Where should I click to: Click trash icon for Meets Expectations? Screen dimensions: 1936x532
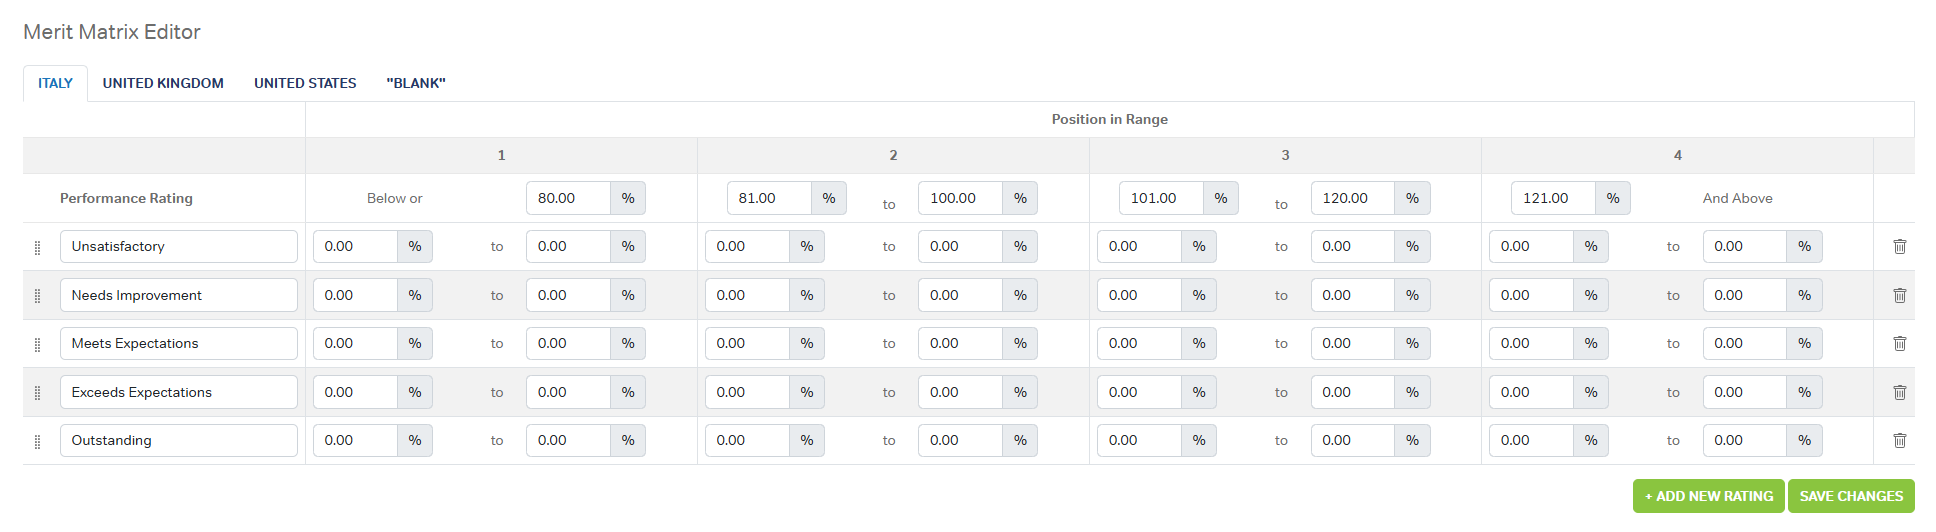tap(1899, 343)
